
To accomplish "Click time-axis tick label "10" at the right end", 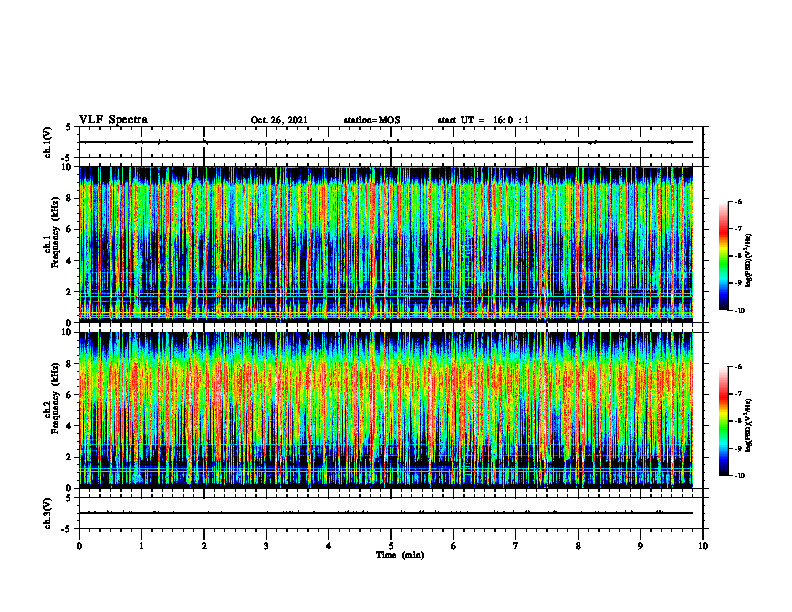I will pos(703,546).
